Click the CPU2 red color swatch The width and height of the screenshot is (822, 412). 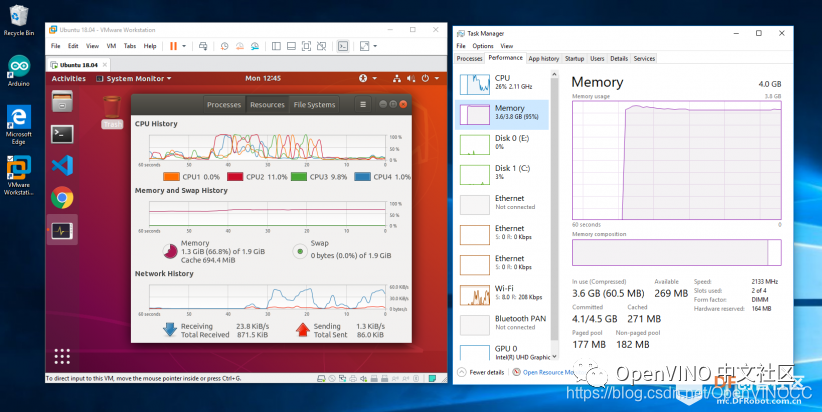pos(235,177)
